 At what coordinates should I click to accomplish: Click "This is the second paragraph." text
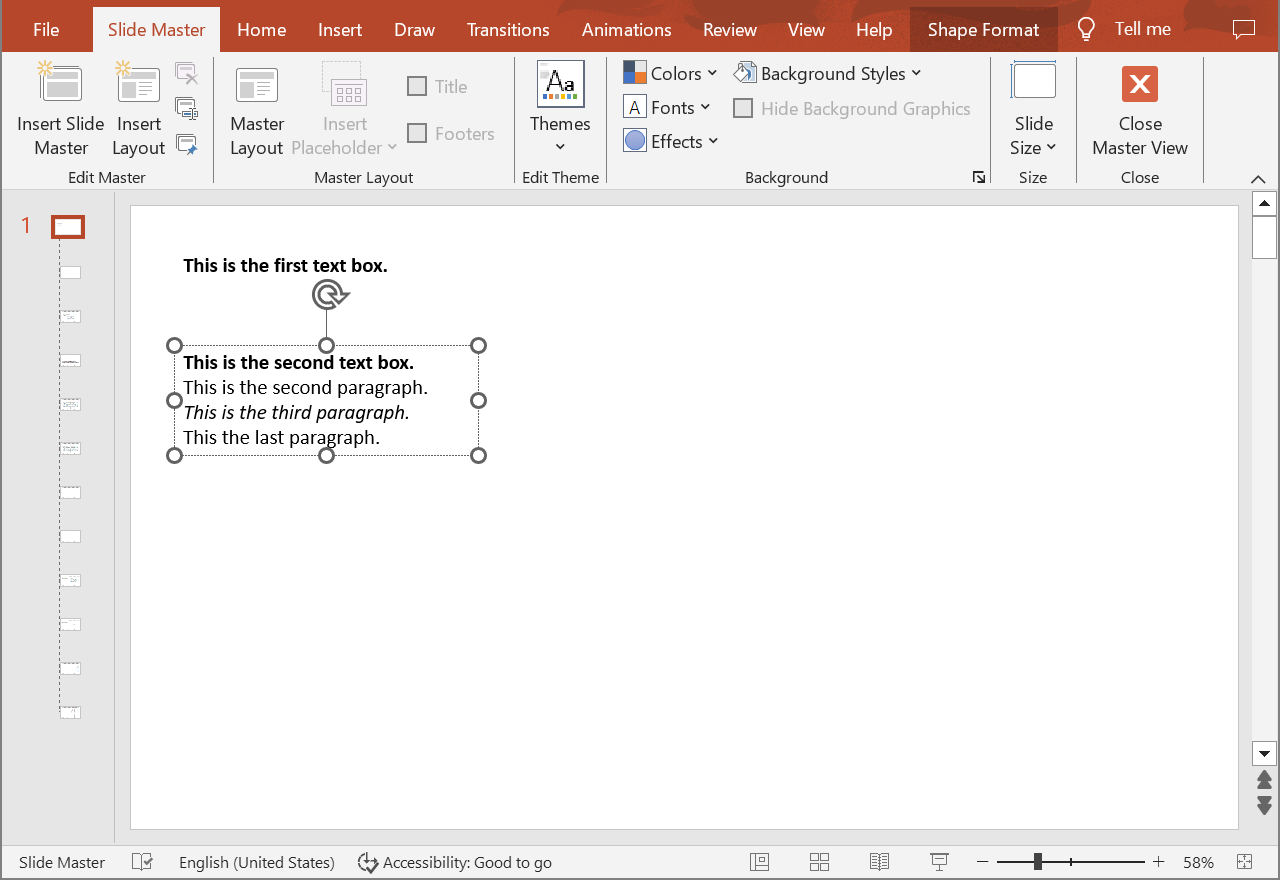[x=305, y=387]
